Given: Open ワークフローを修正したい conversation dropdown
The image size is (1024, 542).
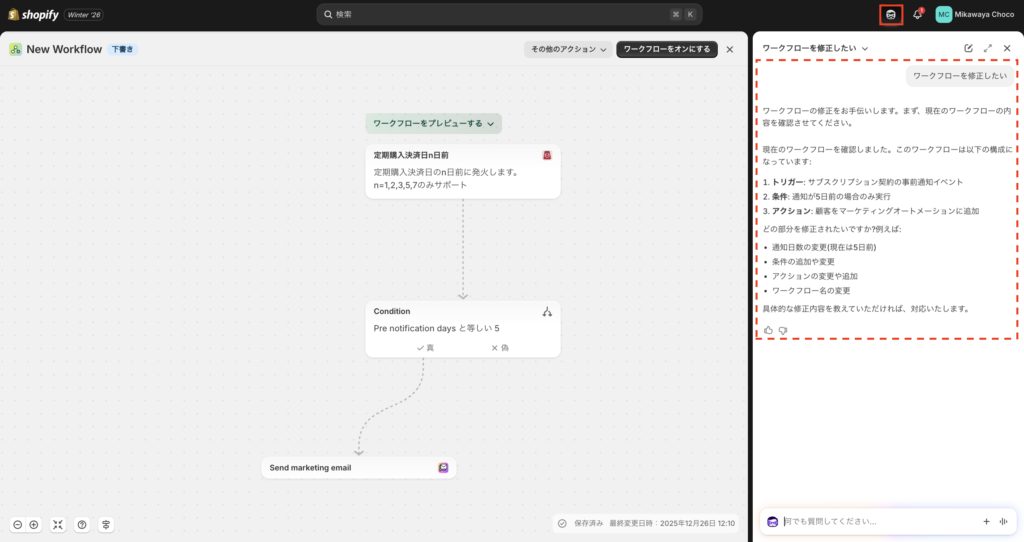Looking at the screenshot, I should [815, 48].
